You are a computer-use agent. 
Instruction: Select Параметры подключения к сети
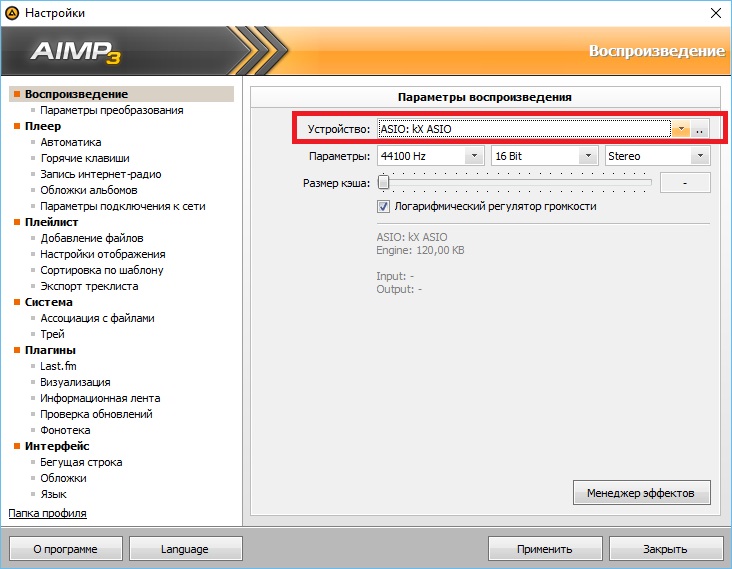tap(123, 206)
